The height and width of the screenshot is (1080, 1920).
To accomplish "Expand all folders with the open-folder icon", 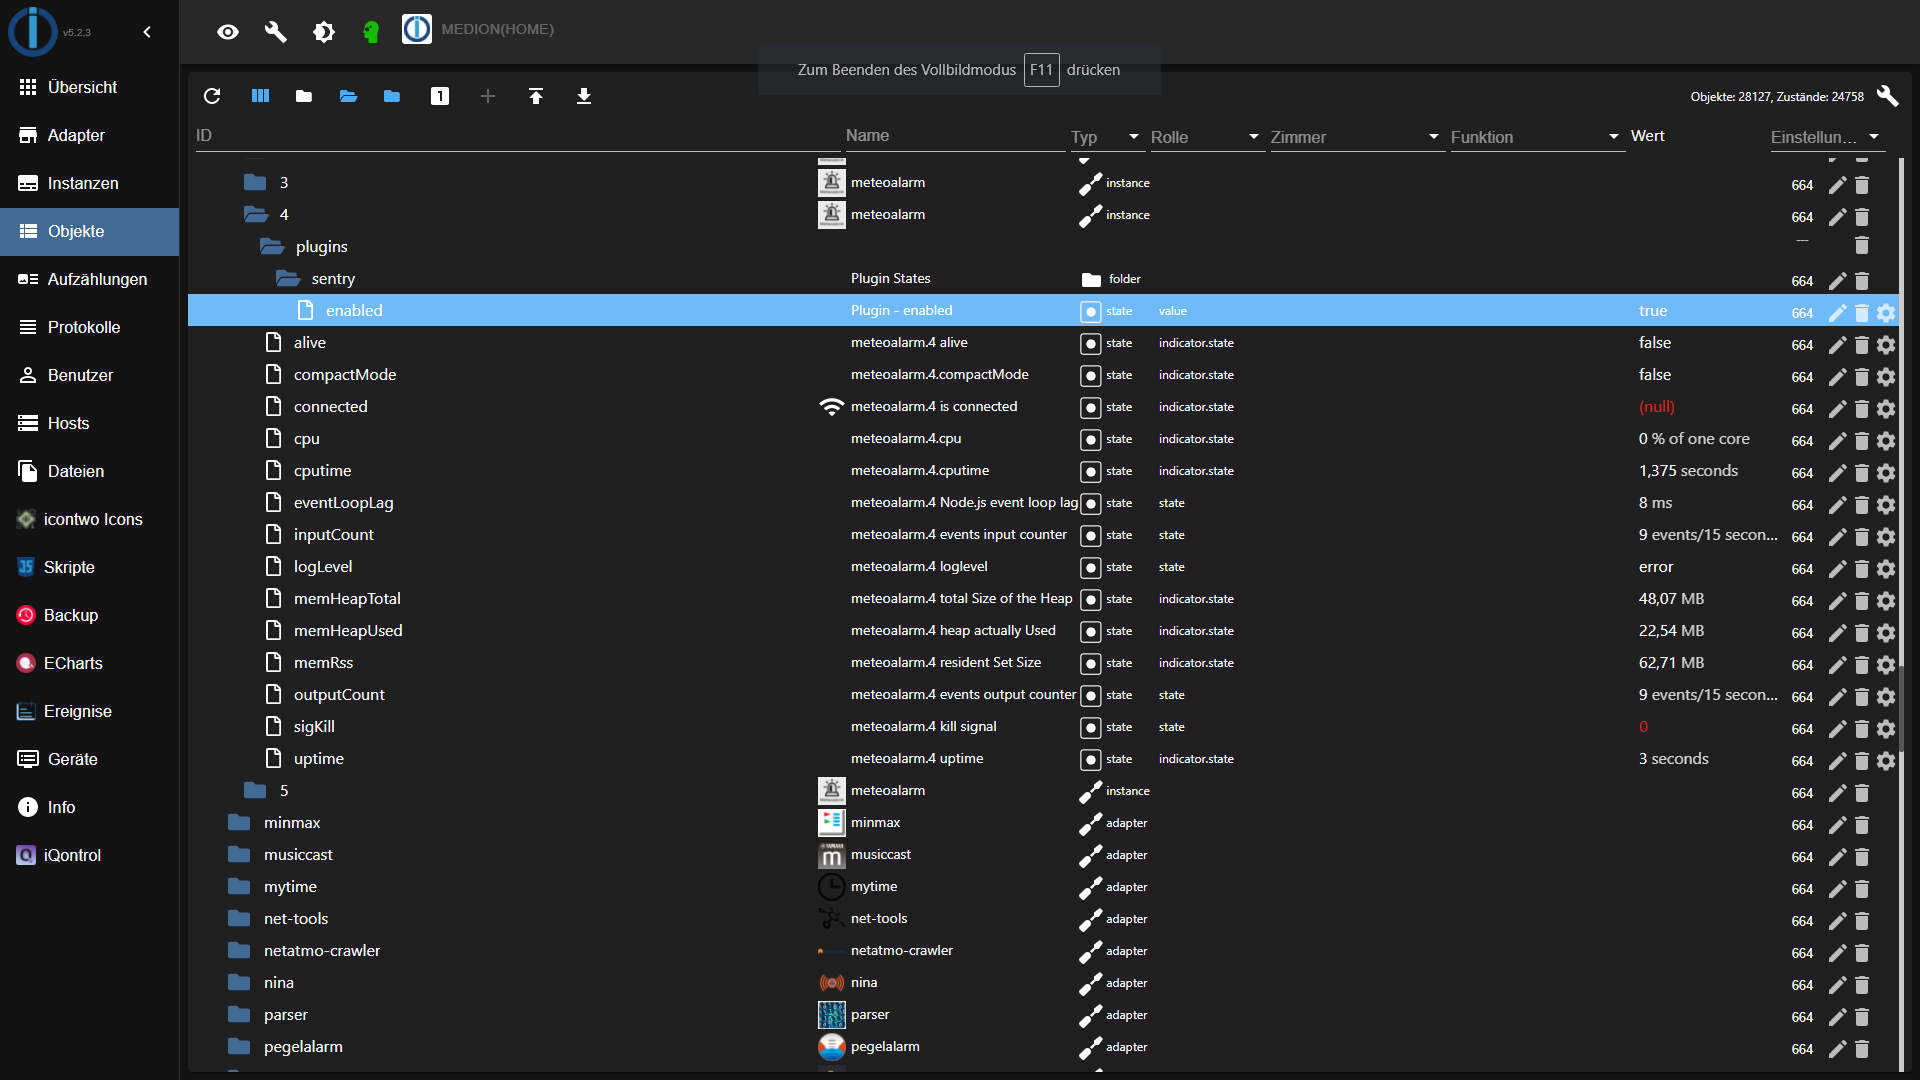I will (x=348, y=96).
